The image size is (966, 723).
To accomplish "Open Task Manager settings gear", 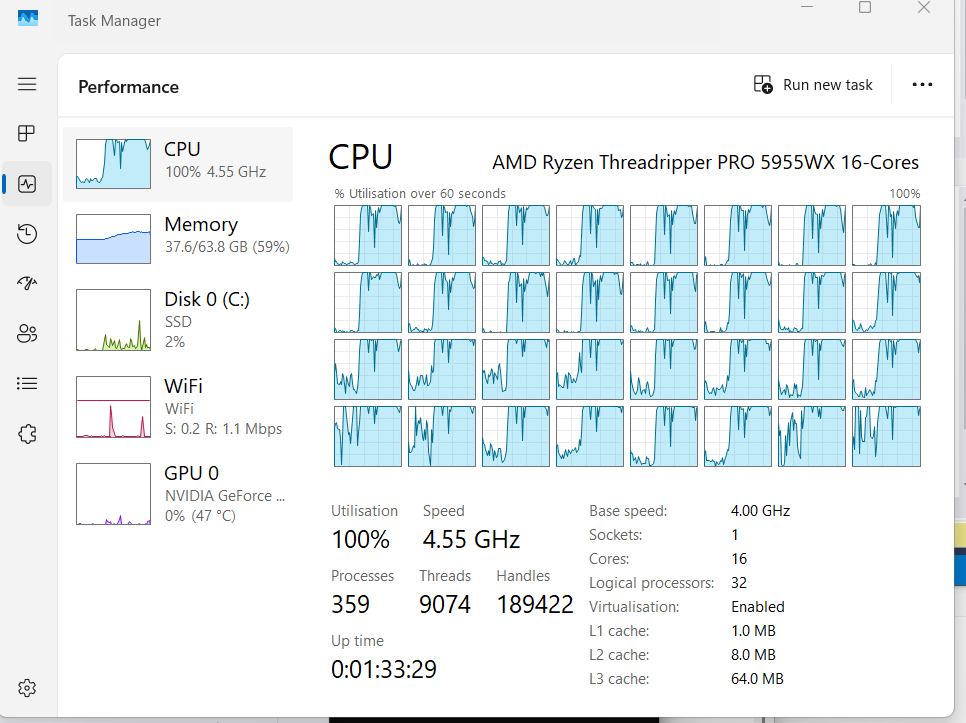I will point(27,688).
